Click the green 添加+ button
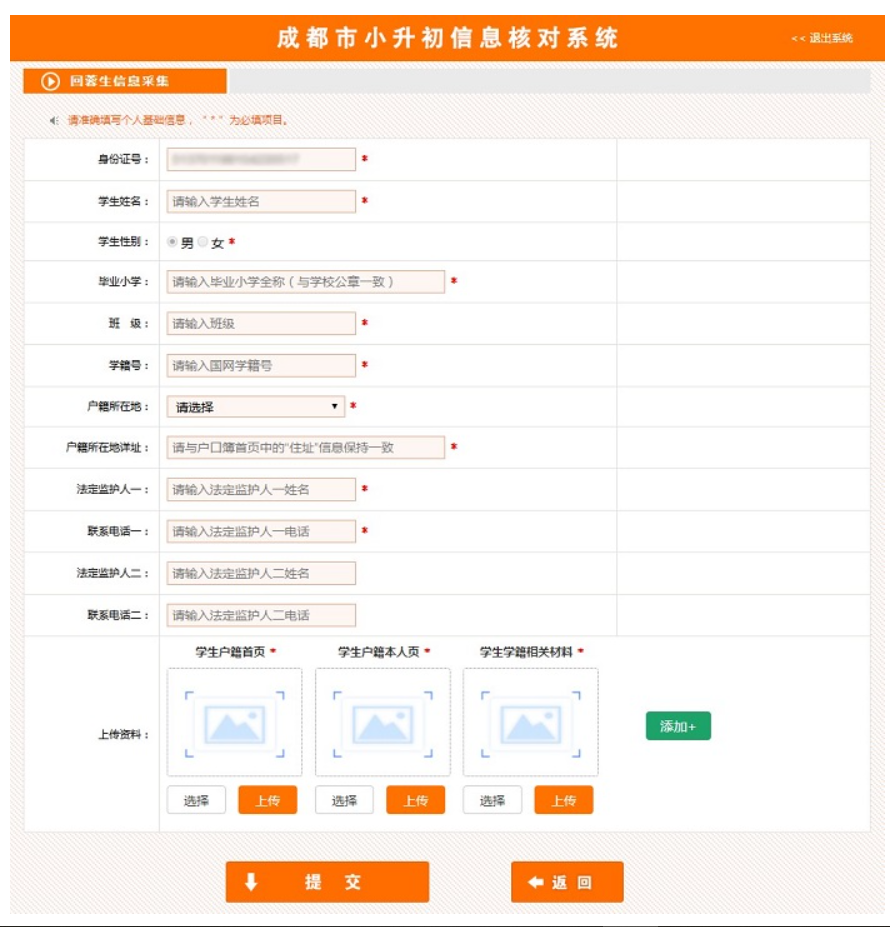Image resolution: width=890 pixels, height=927 pixels. tap(677, 726)
